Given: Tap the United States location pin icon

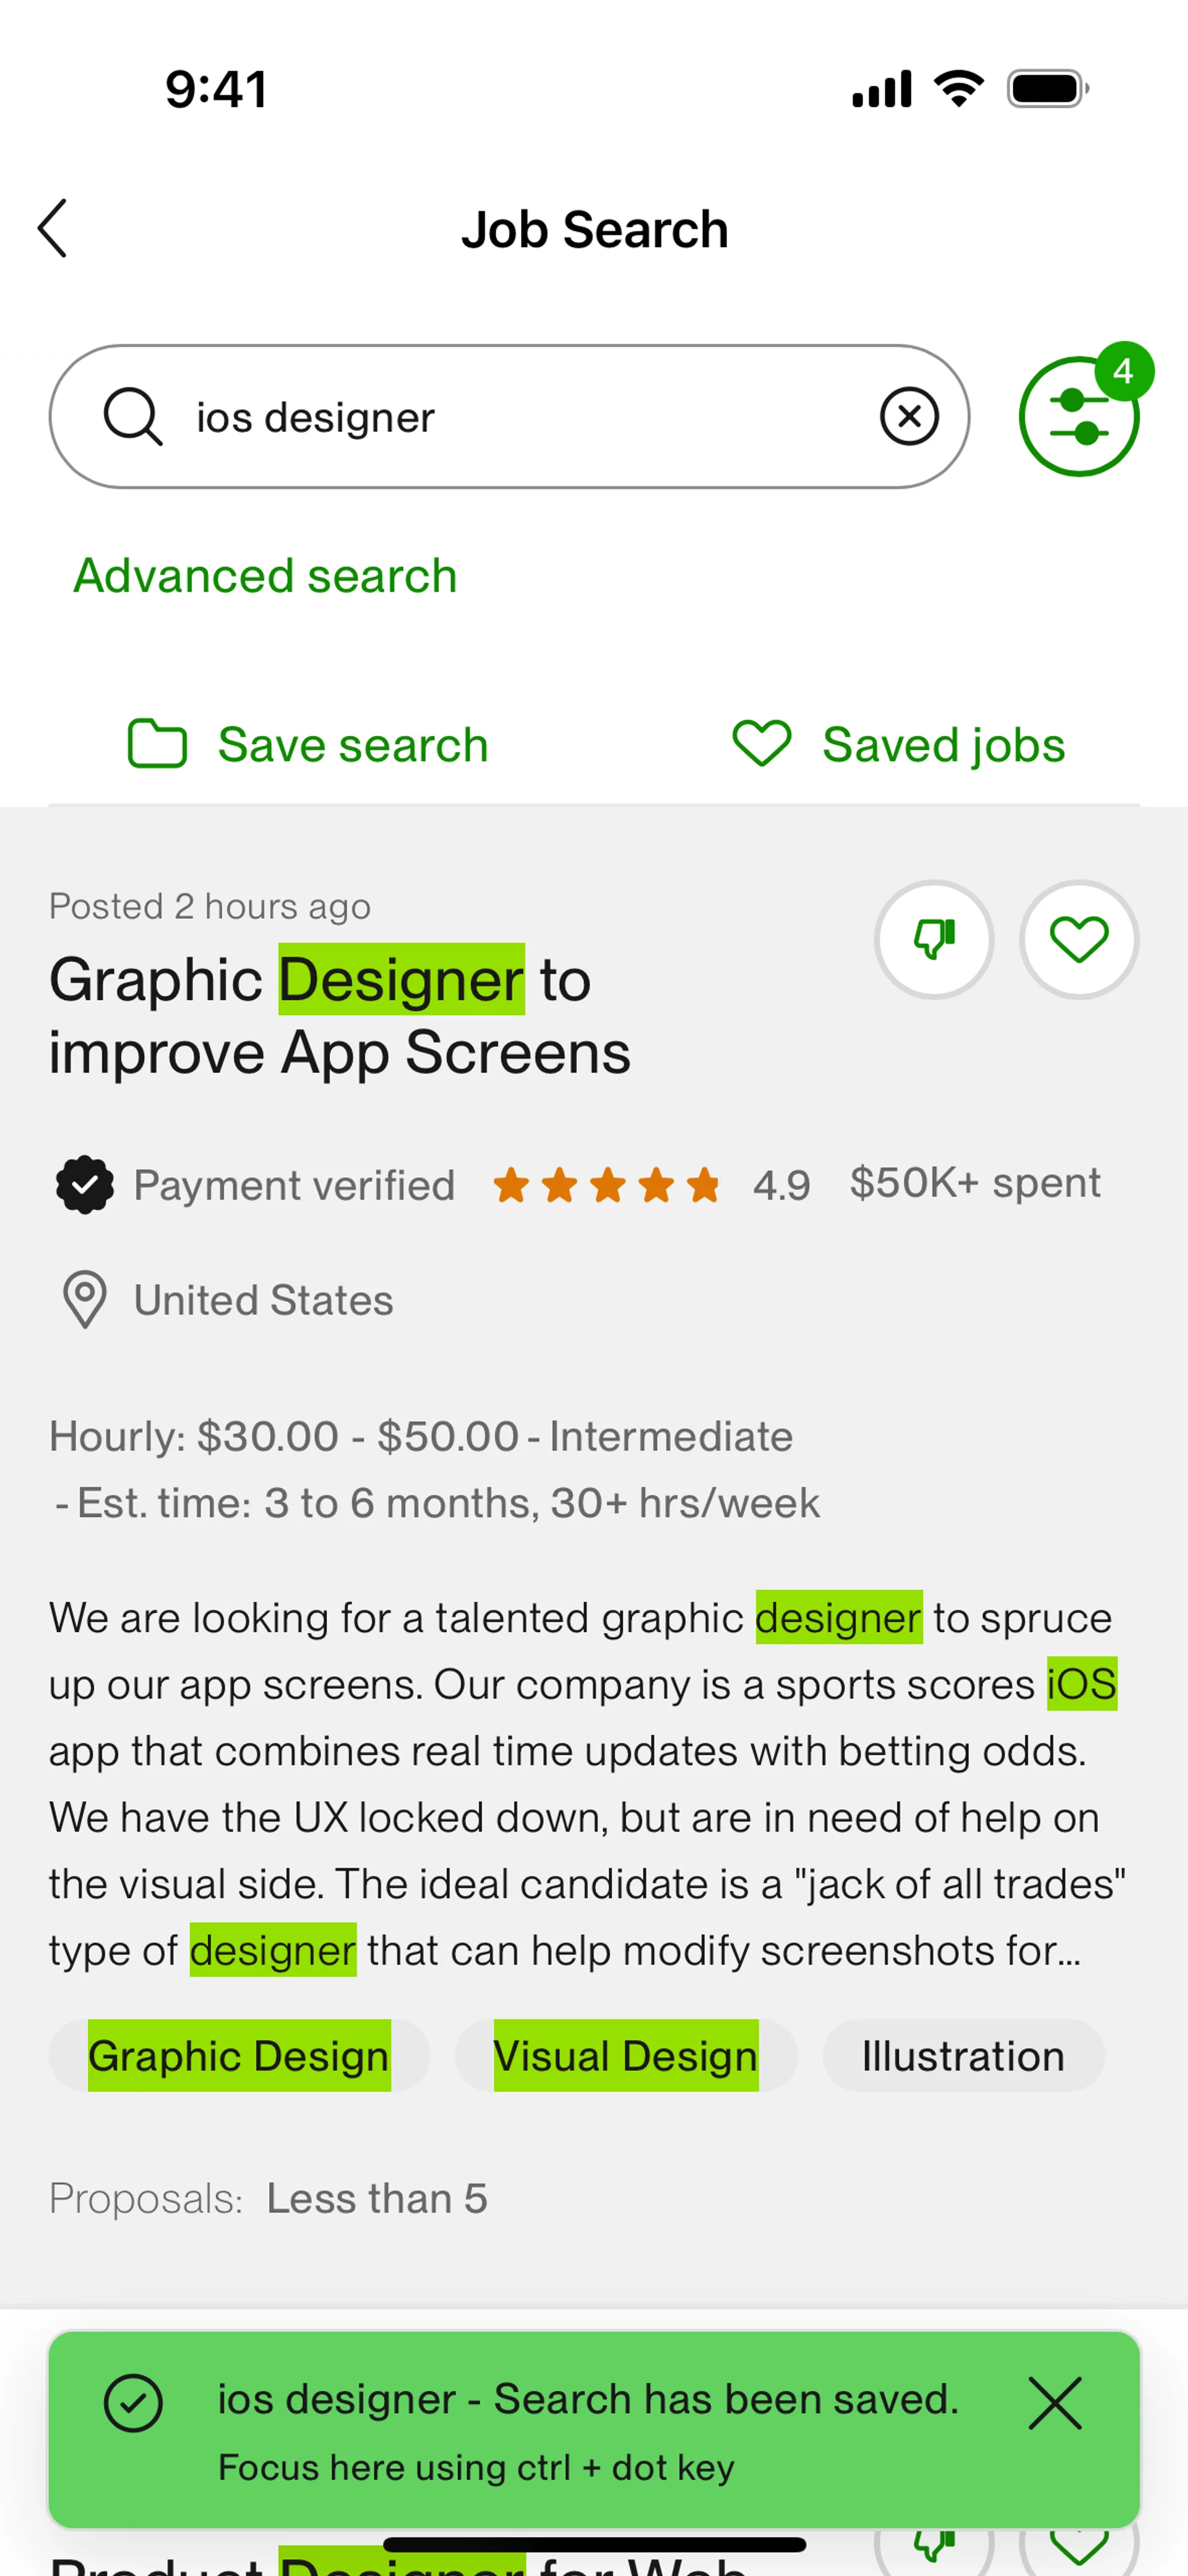Looking at the screenshot, I should tap(85, 1299).
